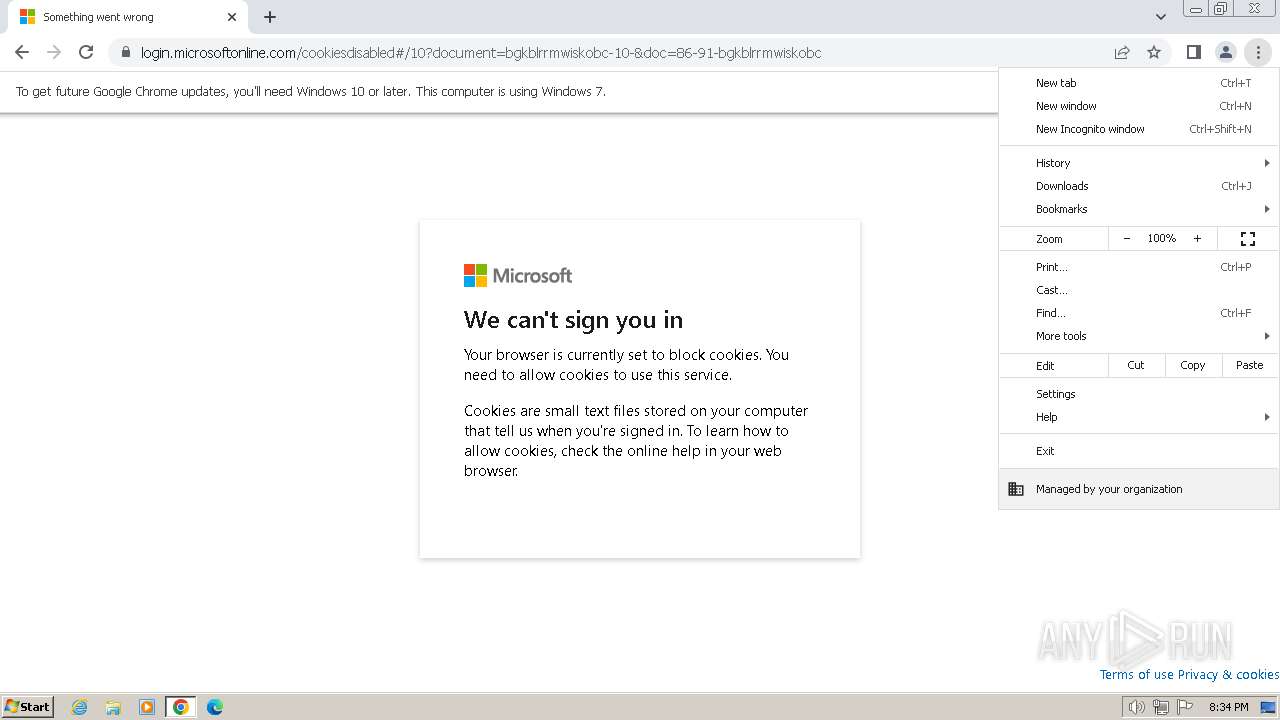
Task: Decrease zoom with the minus button
Action: (x=1127, y=239)
